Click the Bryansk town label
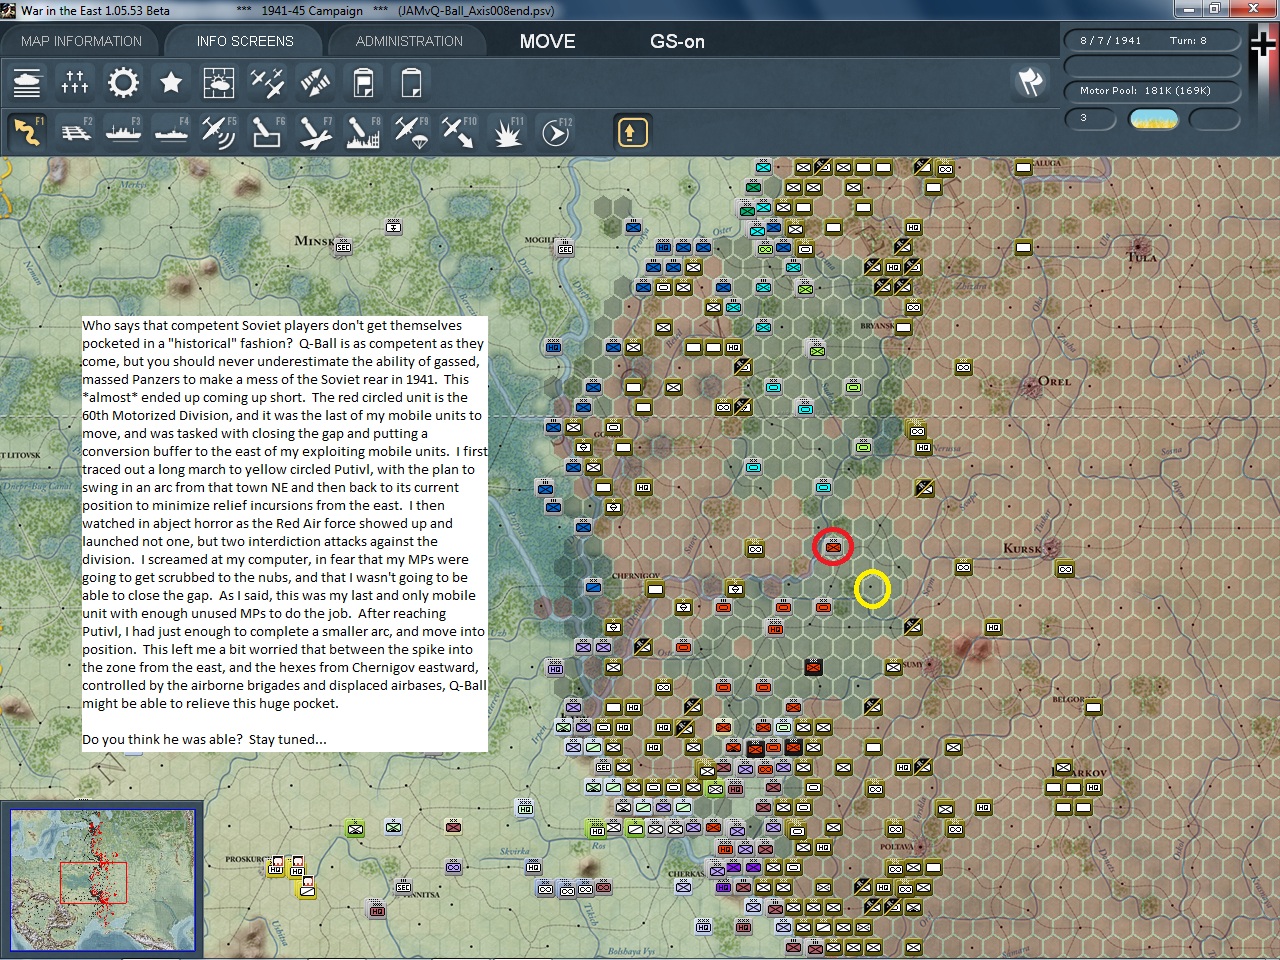This screenshot has width=1280, height=960. pos(877,326)
